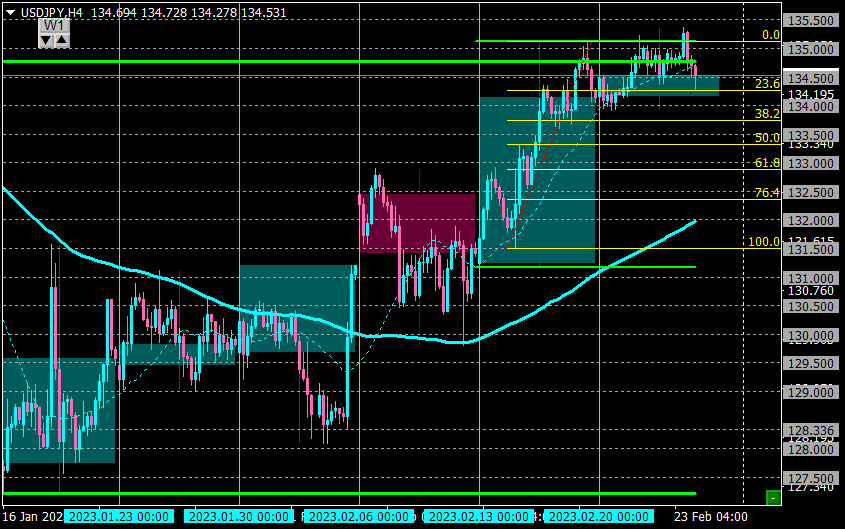845x529 pixels.
Task: Click the up arrow under W1
Action: click(61, 40)
